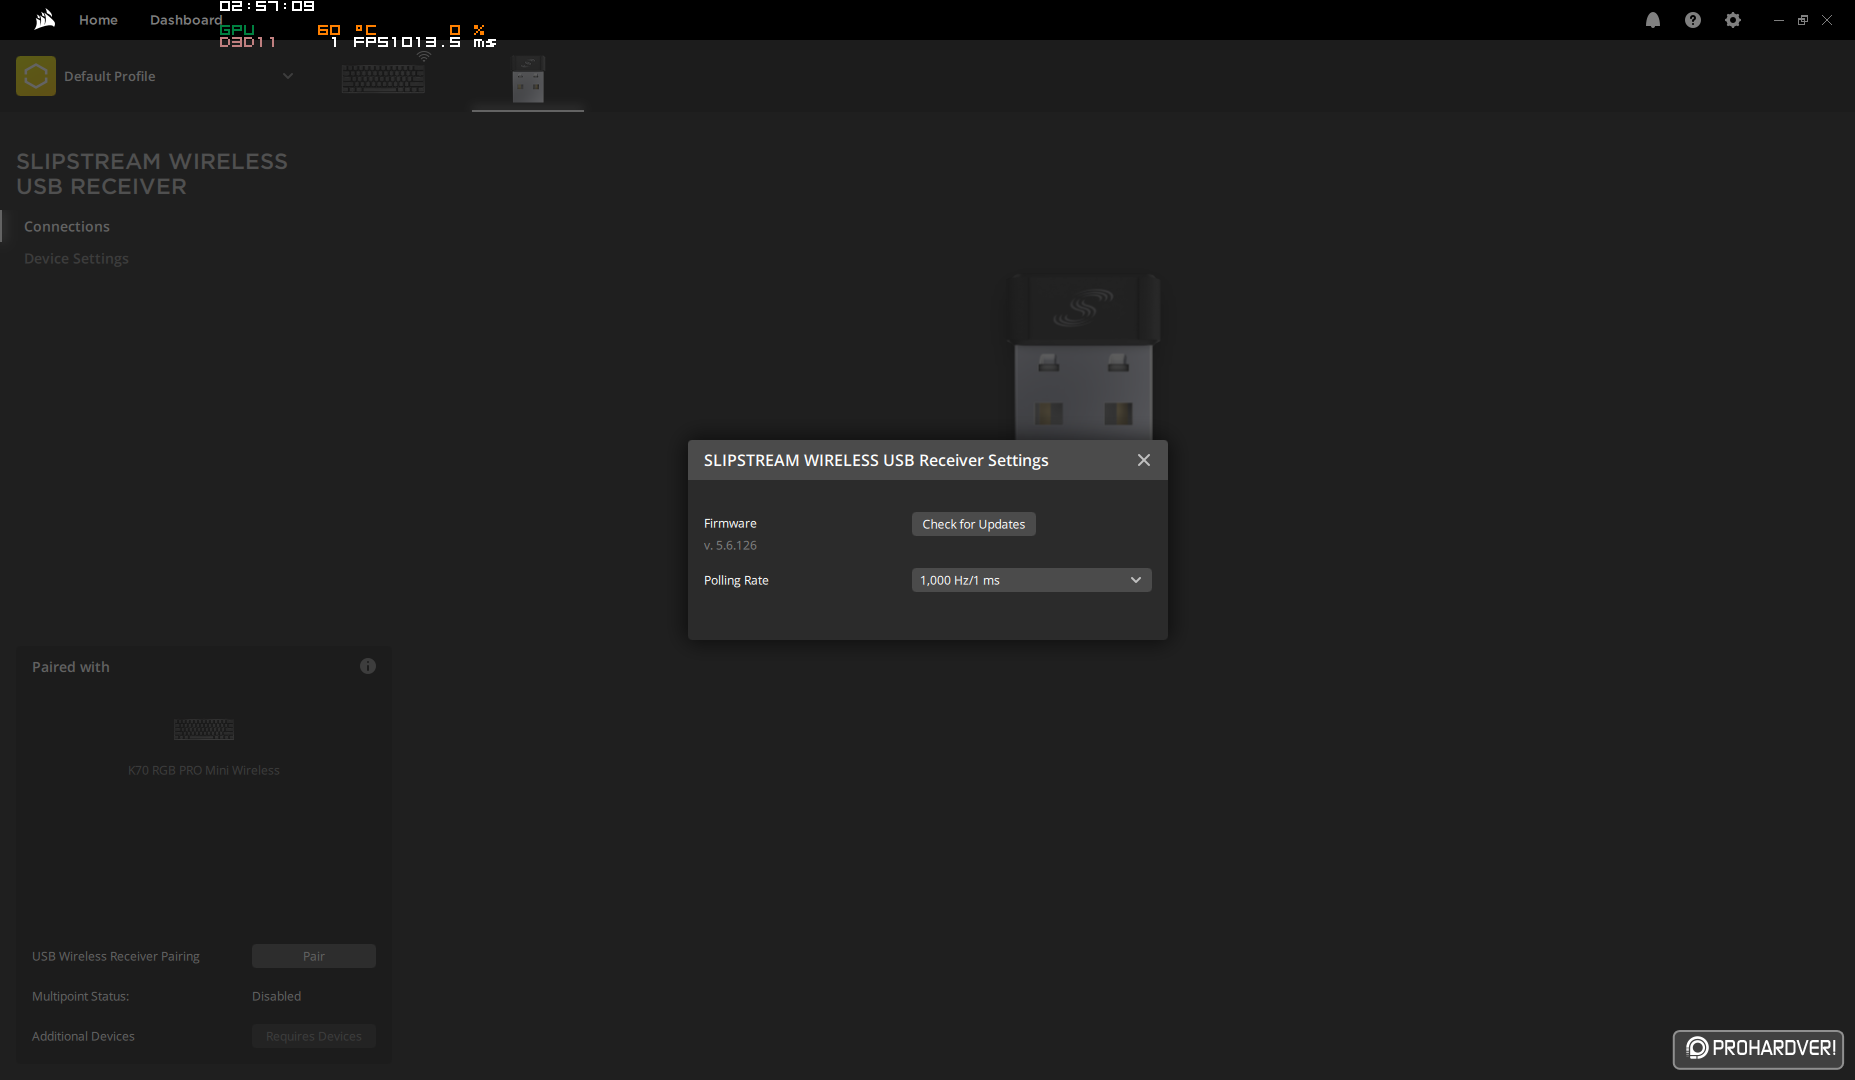Expand the Polling Rate dropdown
The width and height of the screenshot is (1855, 1080).
pyautogui.click(x=1032, y=580)
